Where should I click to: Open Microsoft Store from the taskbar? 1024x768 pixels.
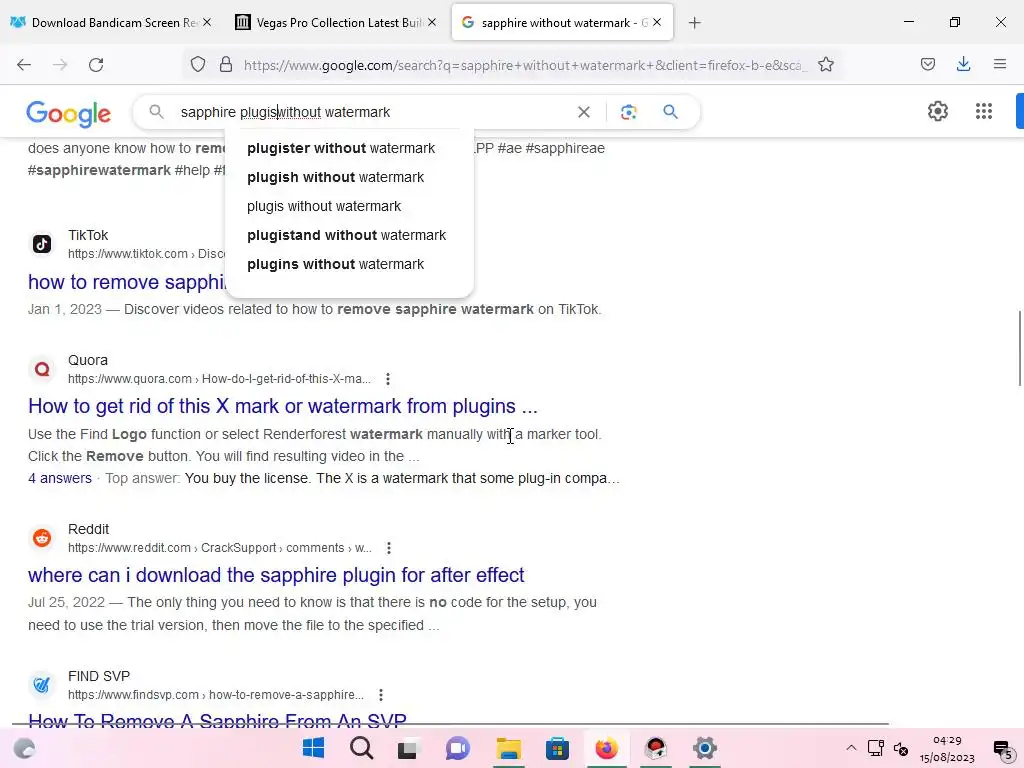pyautogui.click(x=557, y=748)
